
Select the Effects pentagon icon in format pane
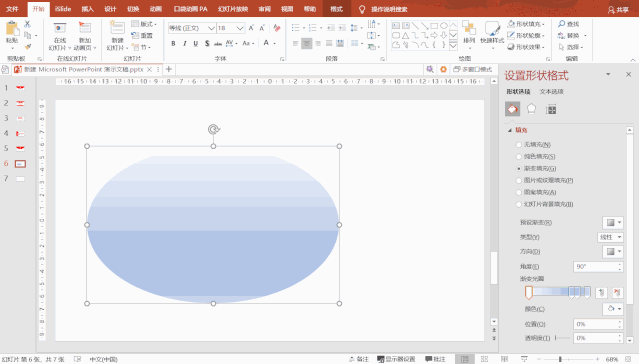531,109
